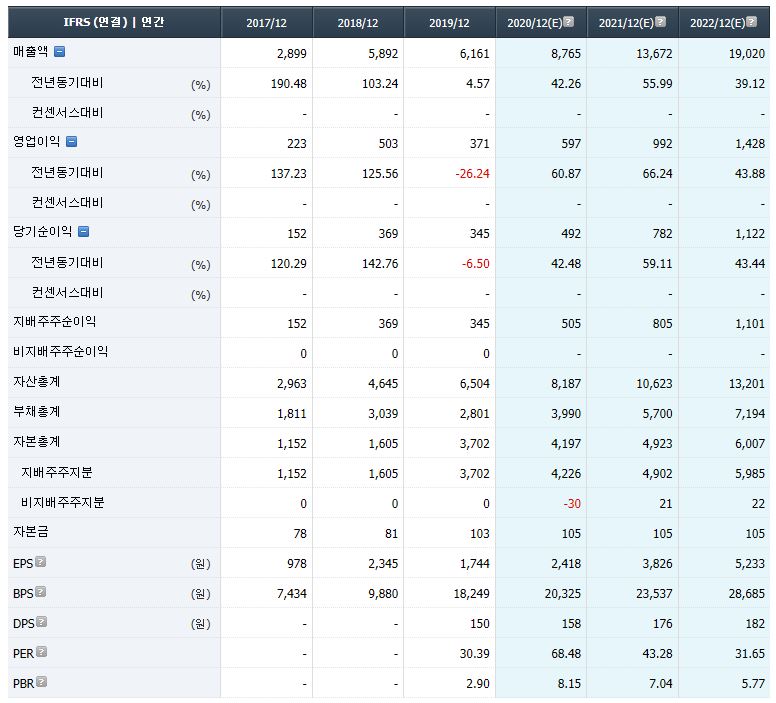Select sales value 5,892 for 2018/12
The image size is (776, 703).
coord(383,53)
